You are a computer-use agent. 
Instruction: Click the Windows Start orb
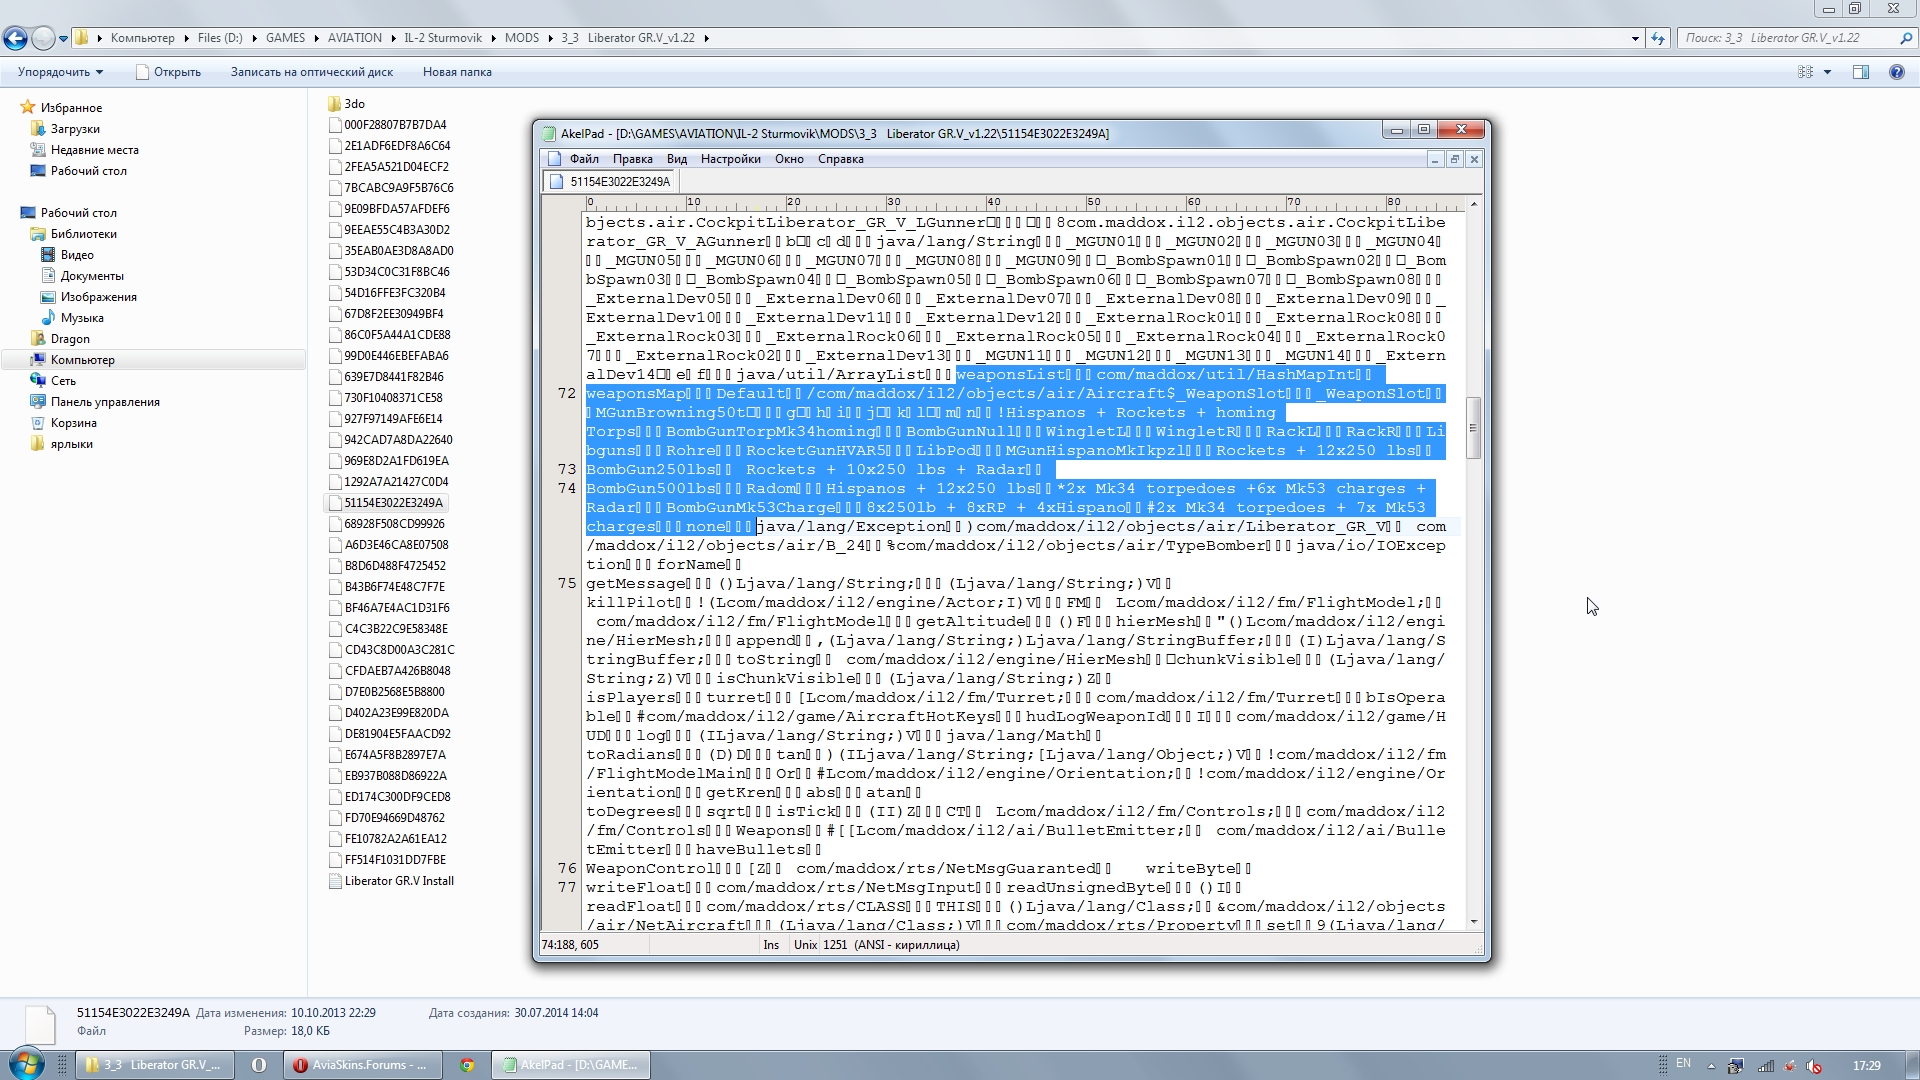(27, 1064)
